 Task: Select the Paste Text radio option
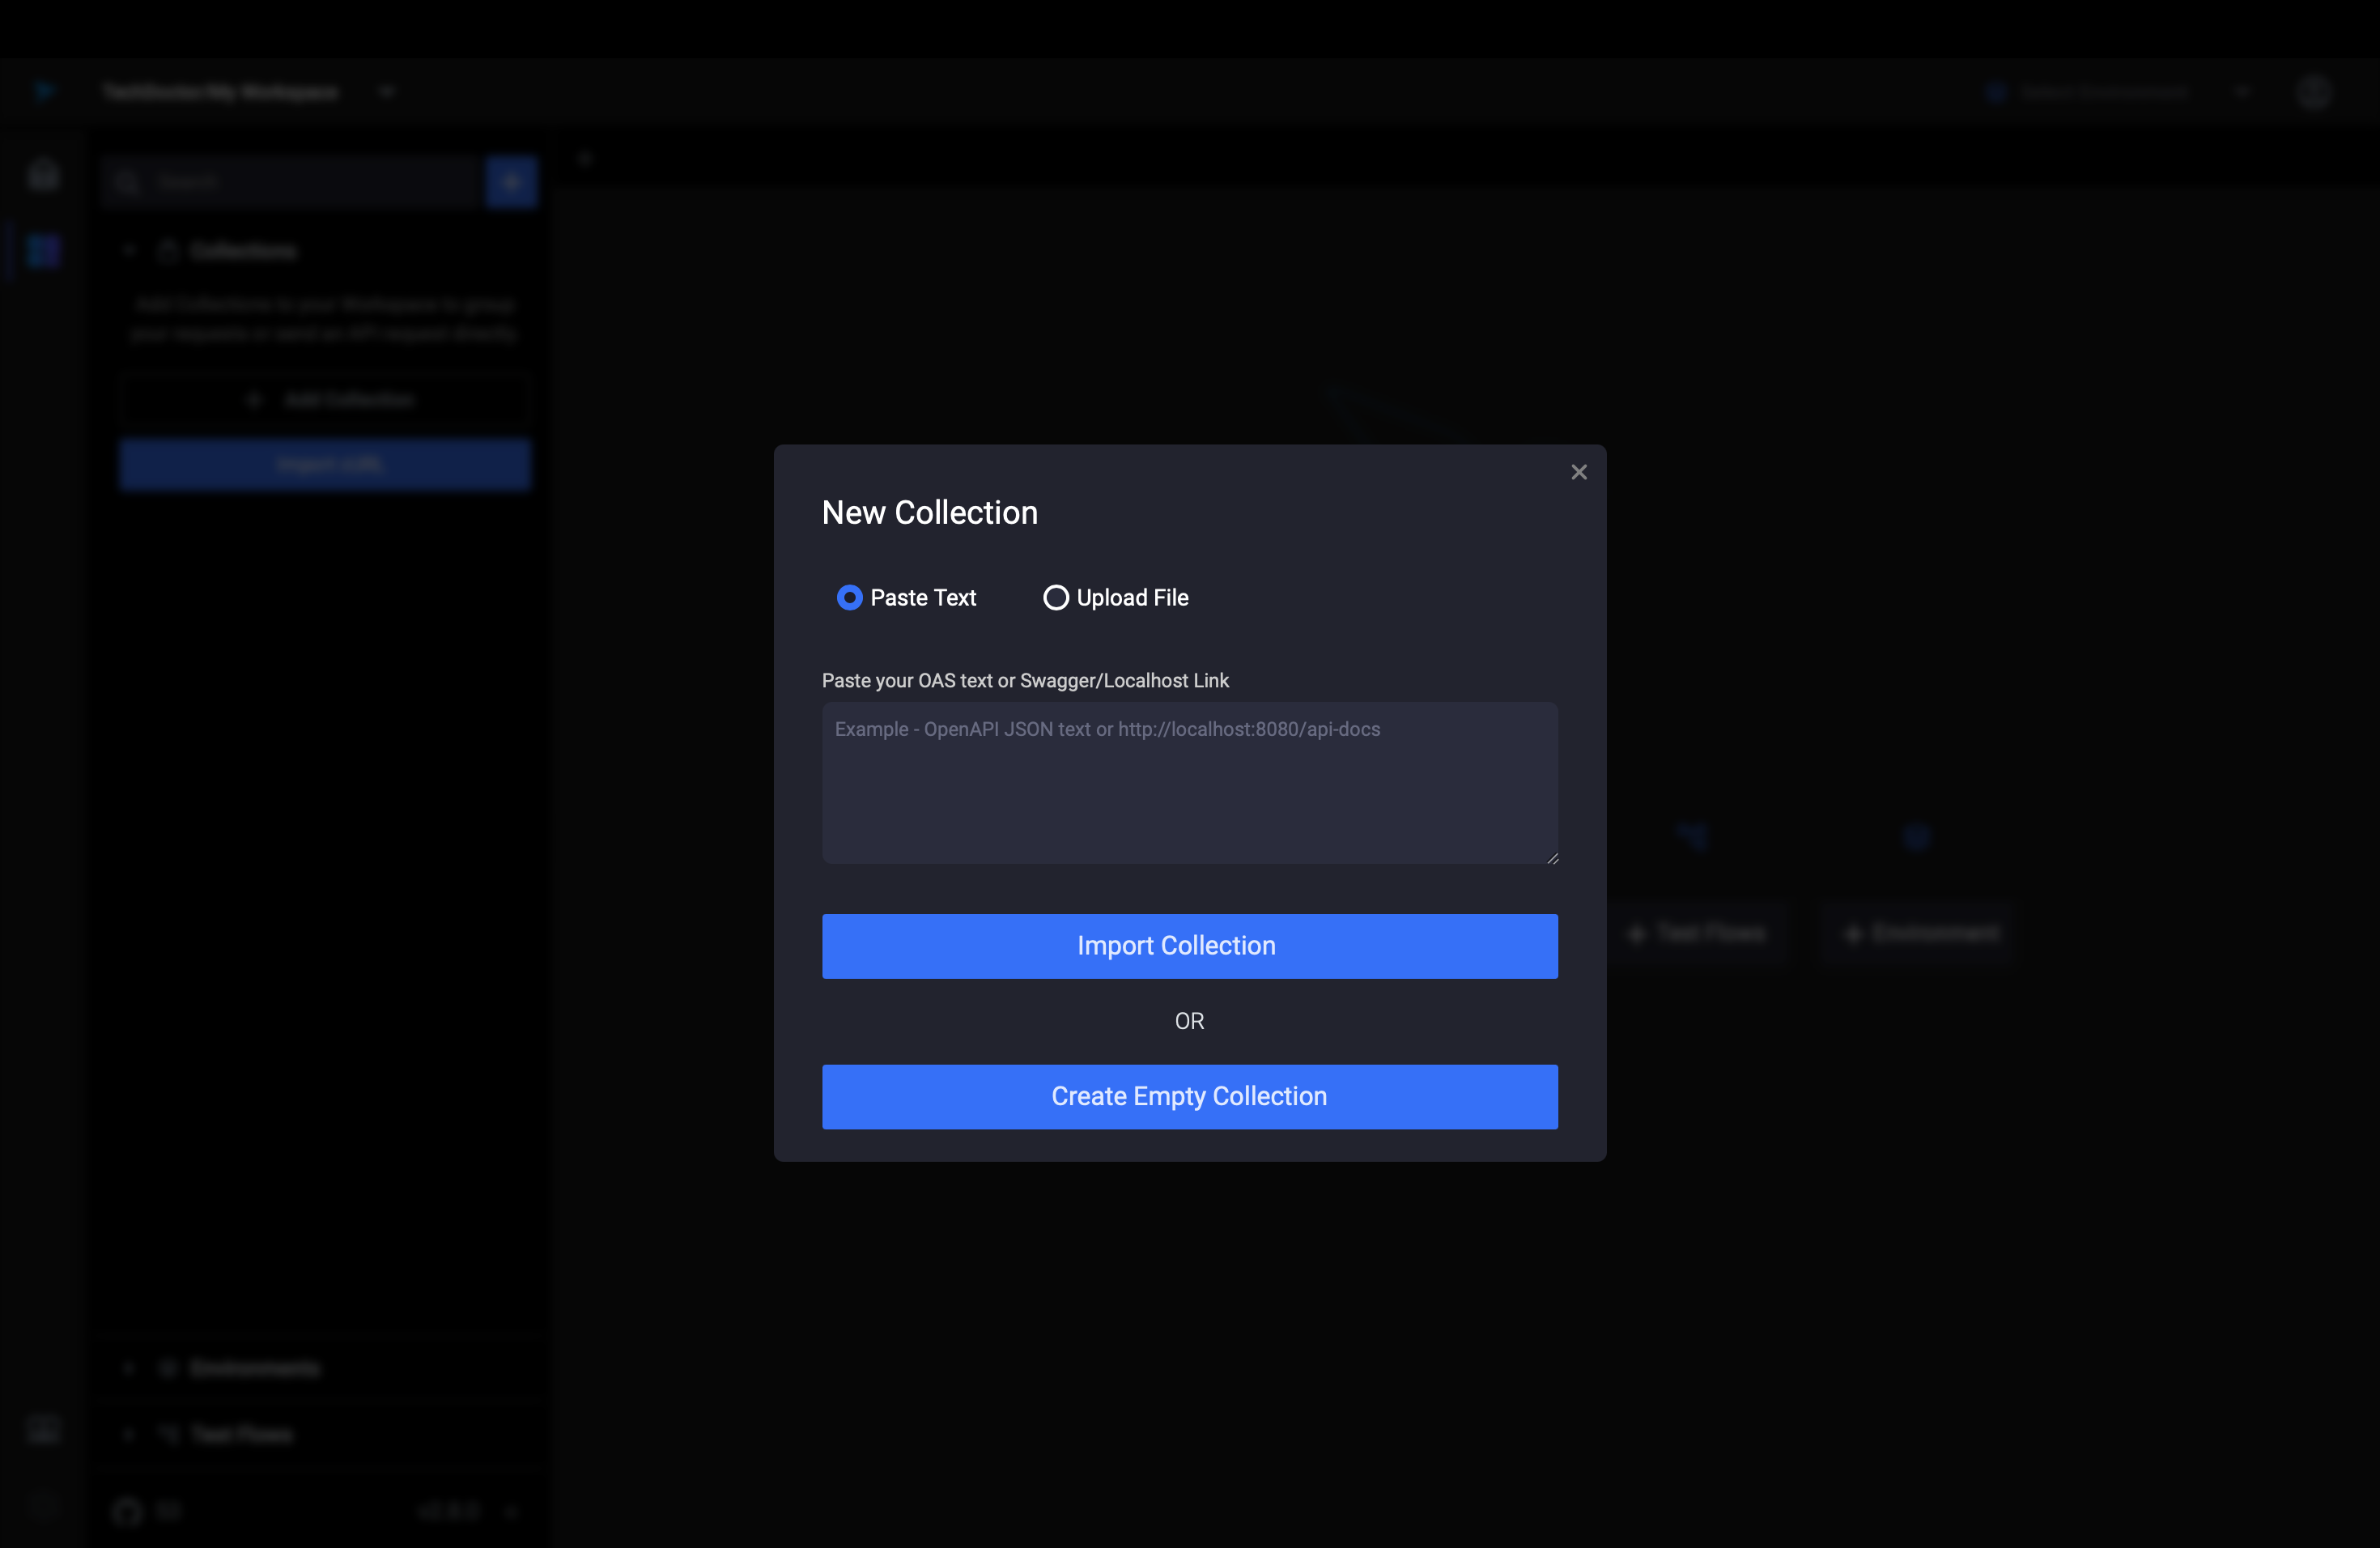click(x=849, y=598)
